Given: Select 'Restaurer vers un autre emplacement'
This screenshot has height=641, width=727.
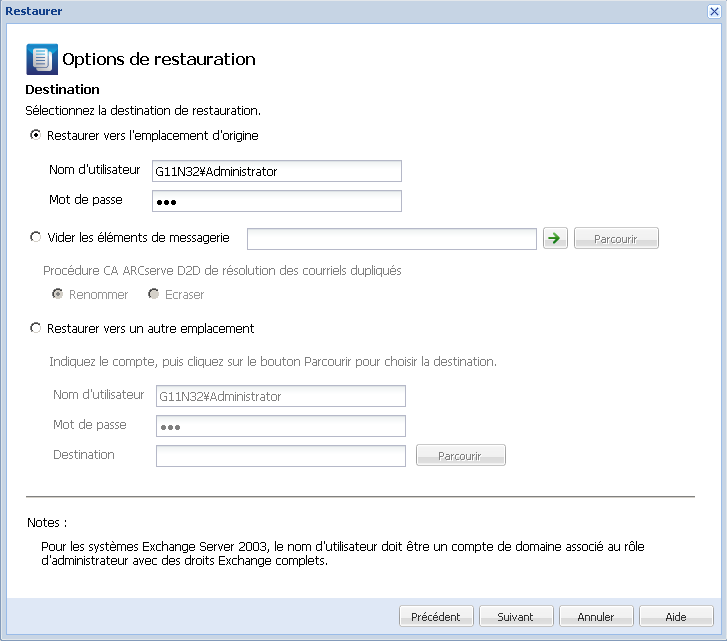Looking at the screenshot, I should click(x=37, y=328).
